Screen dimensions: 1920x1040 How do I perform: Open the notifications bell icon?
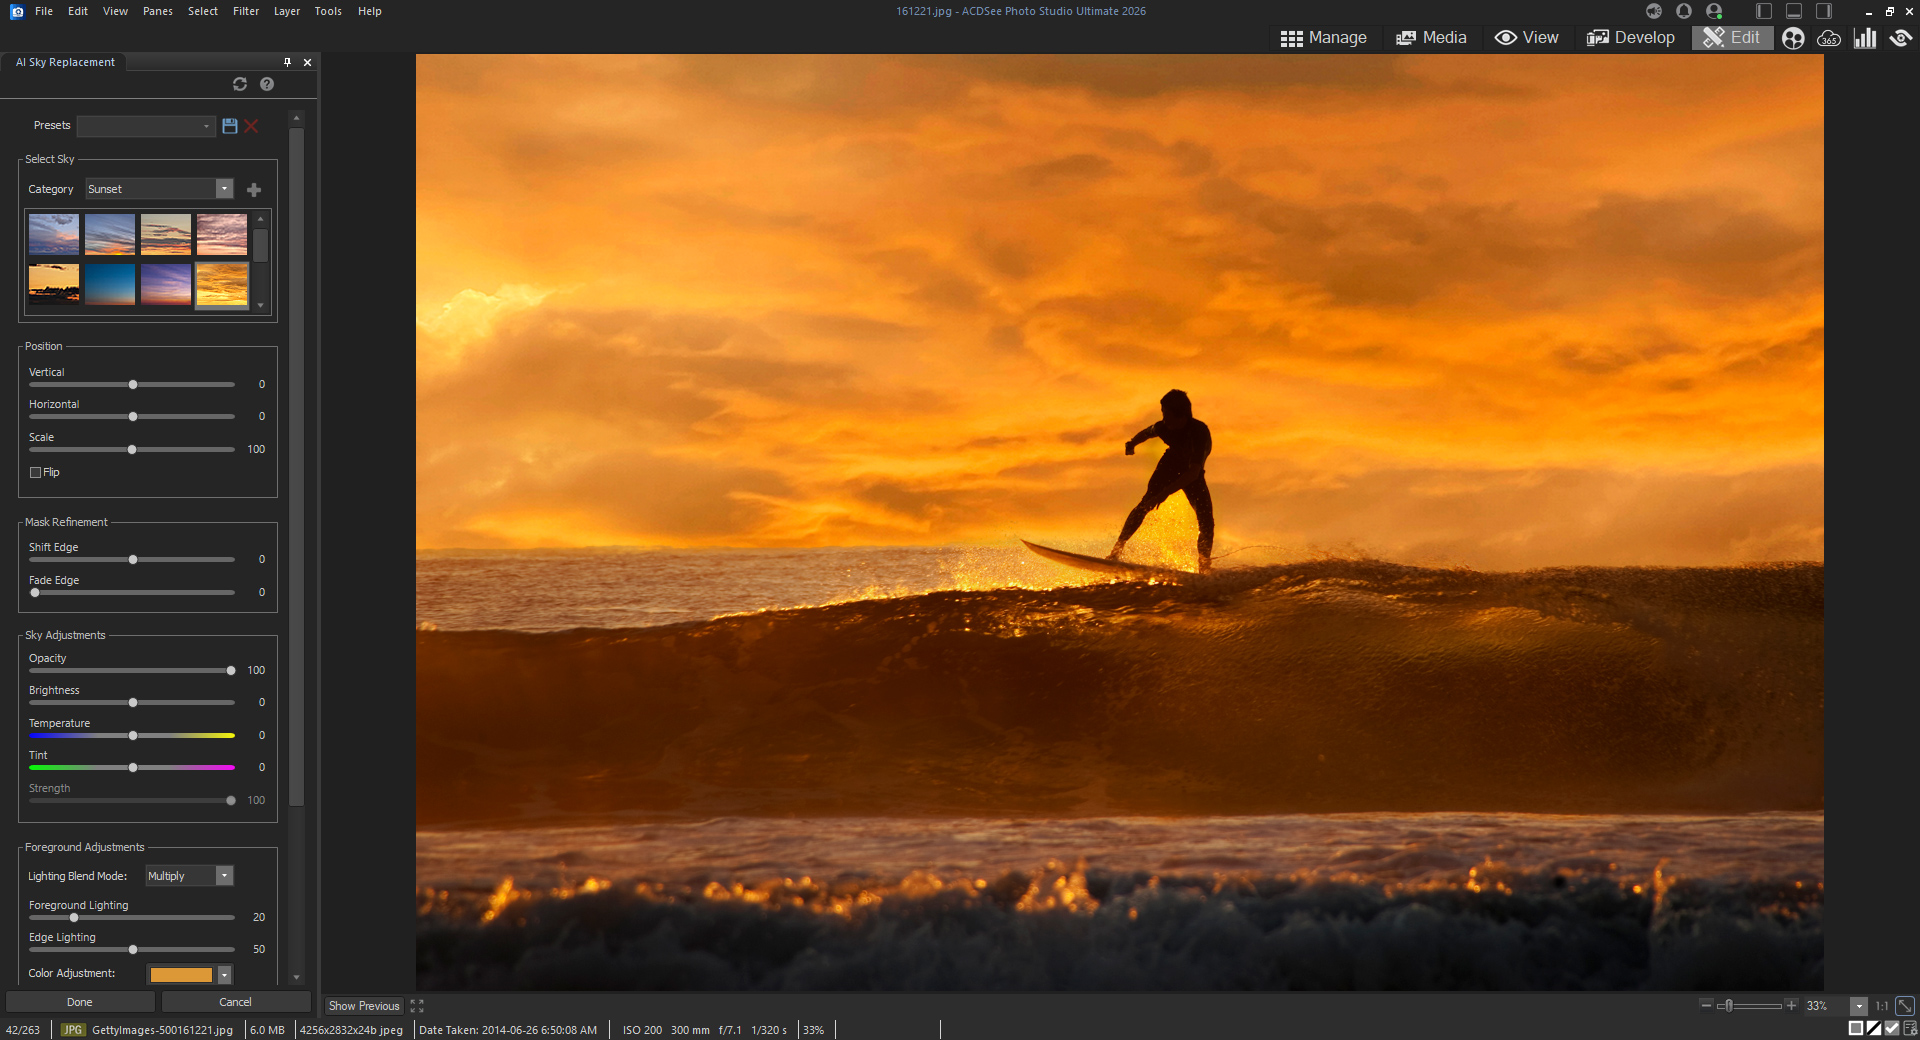(1684, 11)
